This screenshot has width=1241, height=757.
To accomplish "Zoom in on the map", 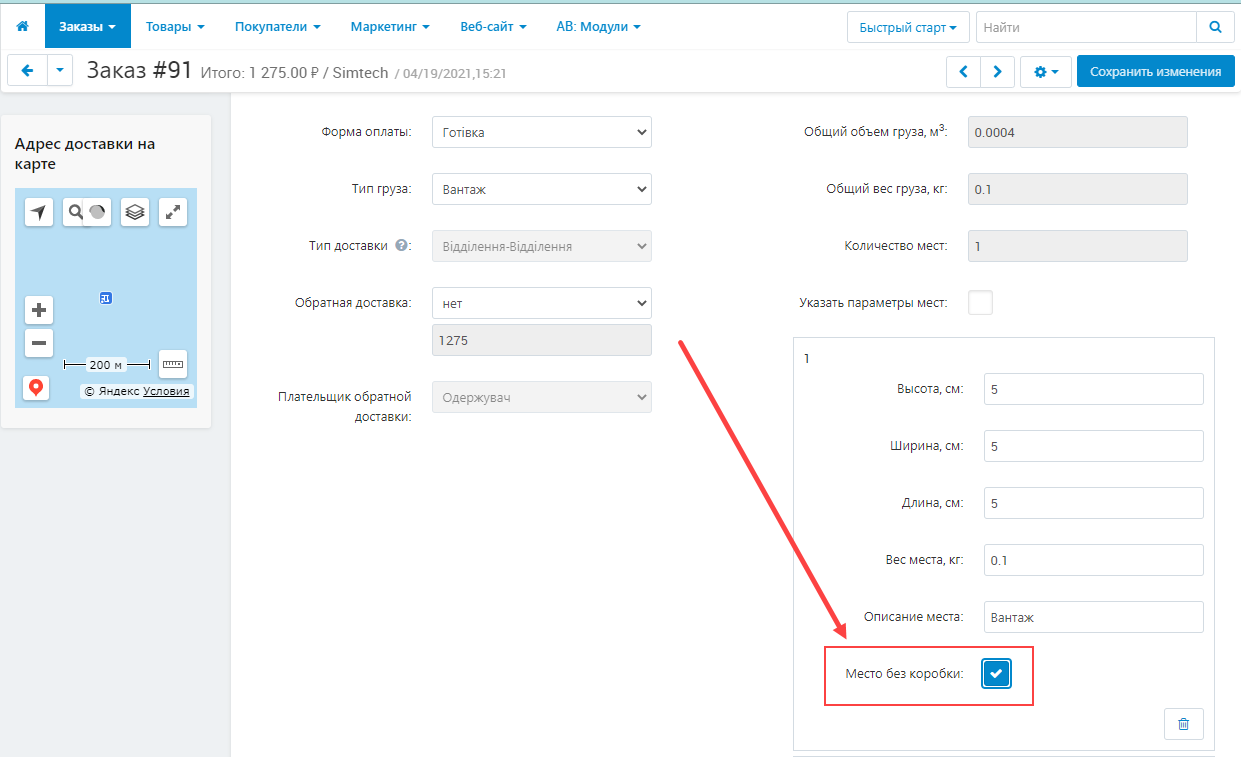I will tap(39, 310).
